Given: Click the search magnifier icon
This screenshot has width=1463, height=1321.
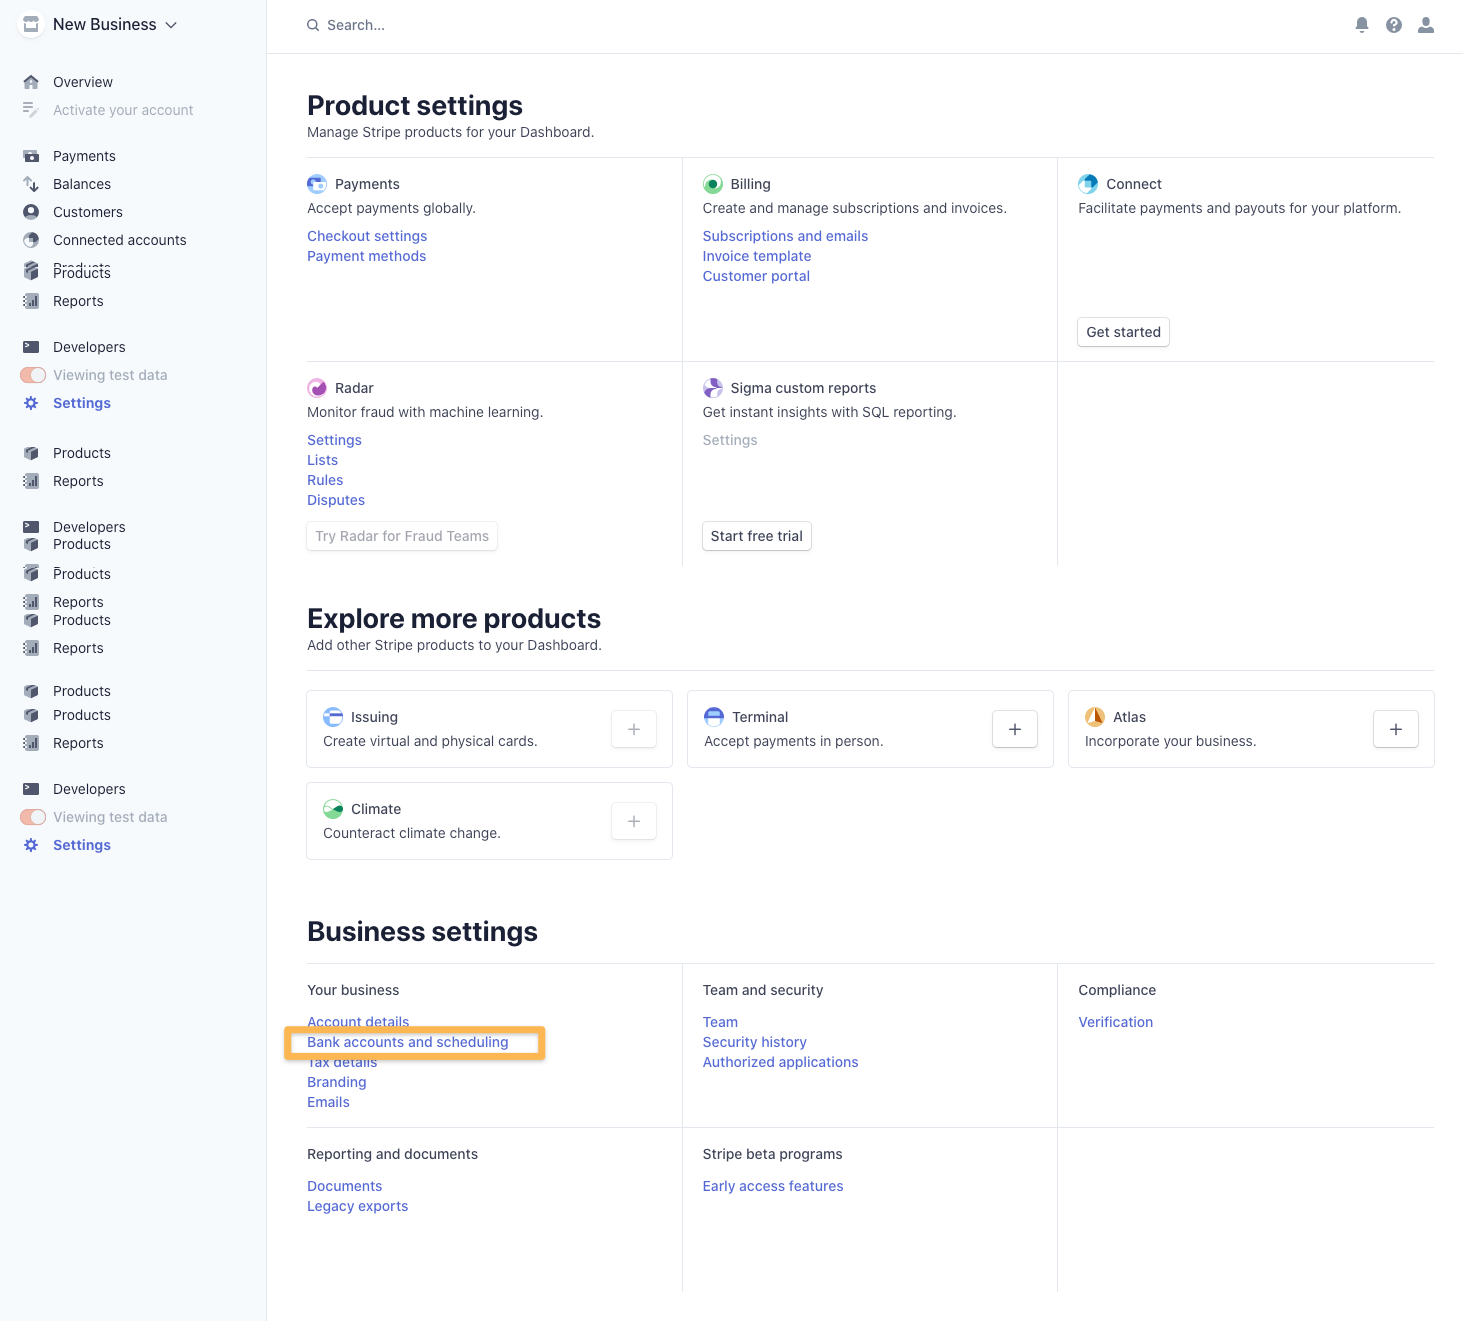Looking at the screenshot, I should point(313,25).
